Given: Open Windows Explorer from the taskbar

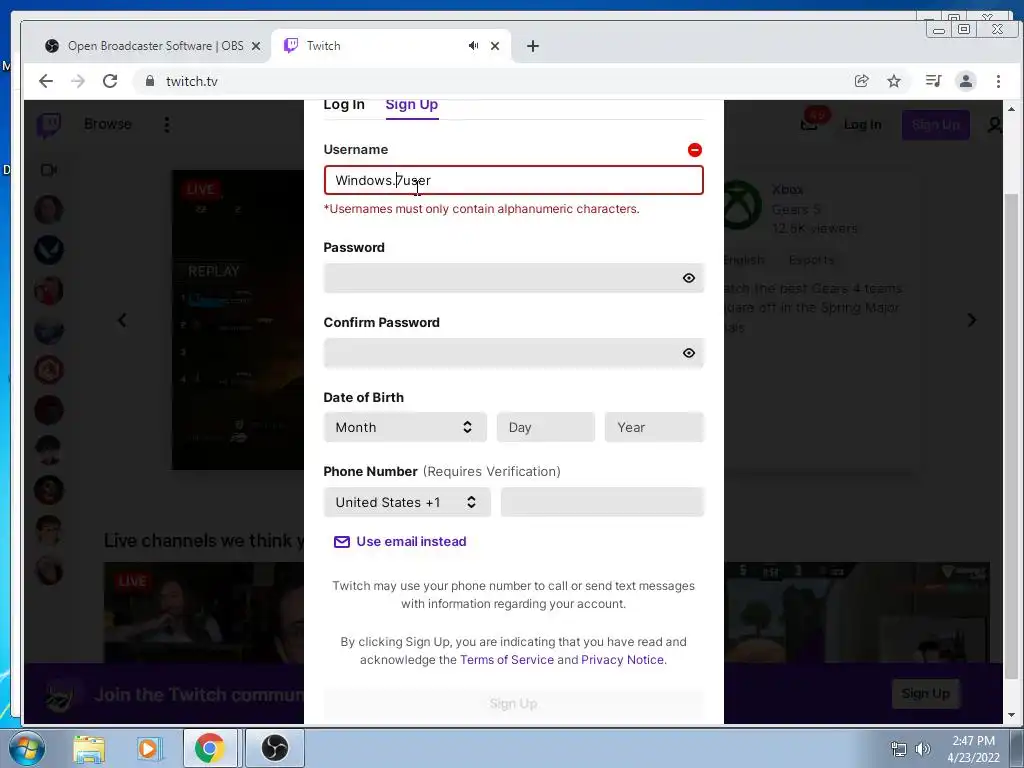Looking at the screenshot, I should (x=89, y=748).
